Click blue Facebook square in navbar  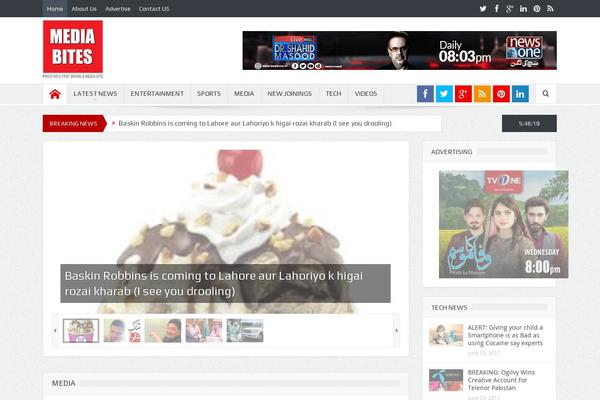pos(425,94)
